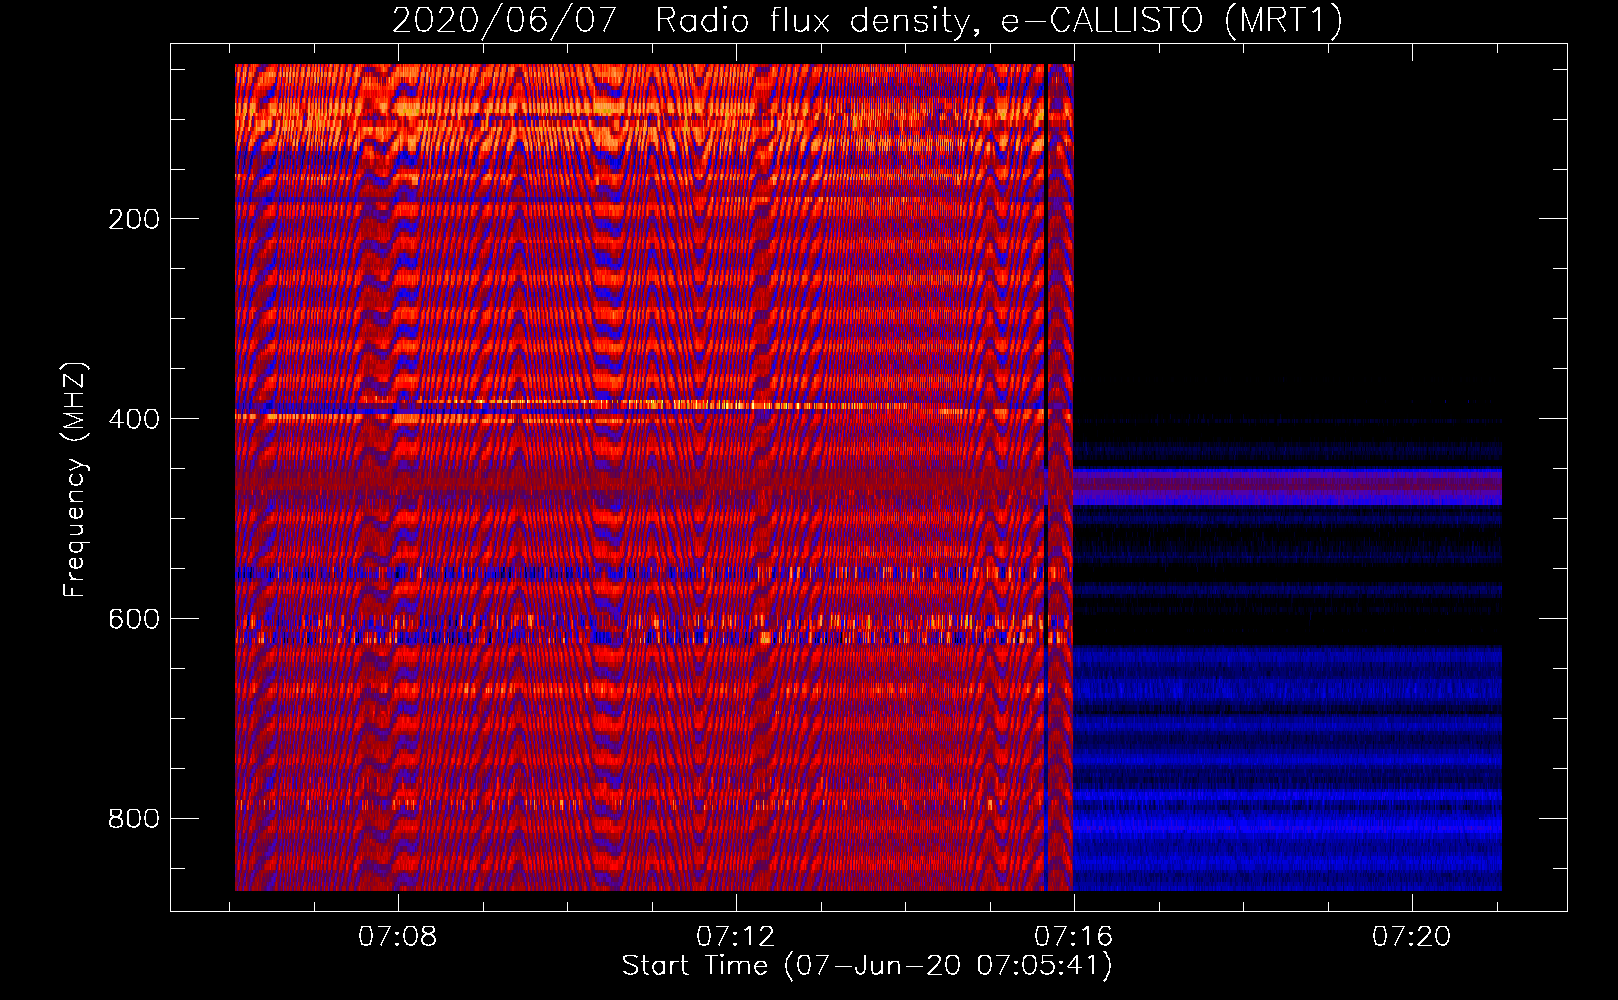The image size is (1618, 1000).
Task: Click the dark vertical line in the spectrogram
Action: (x=1045, y=477)
